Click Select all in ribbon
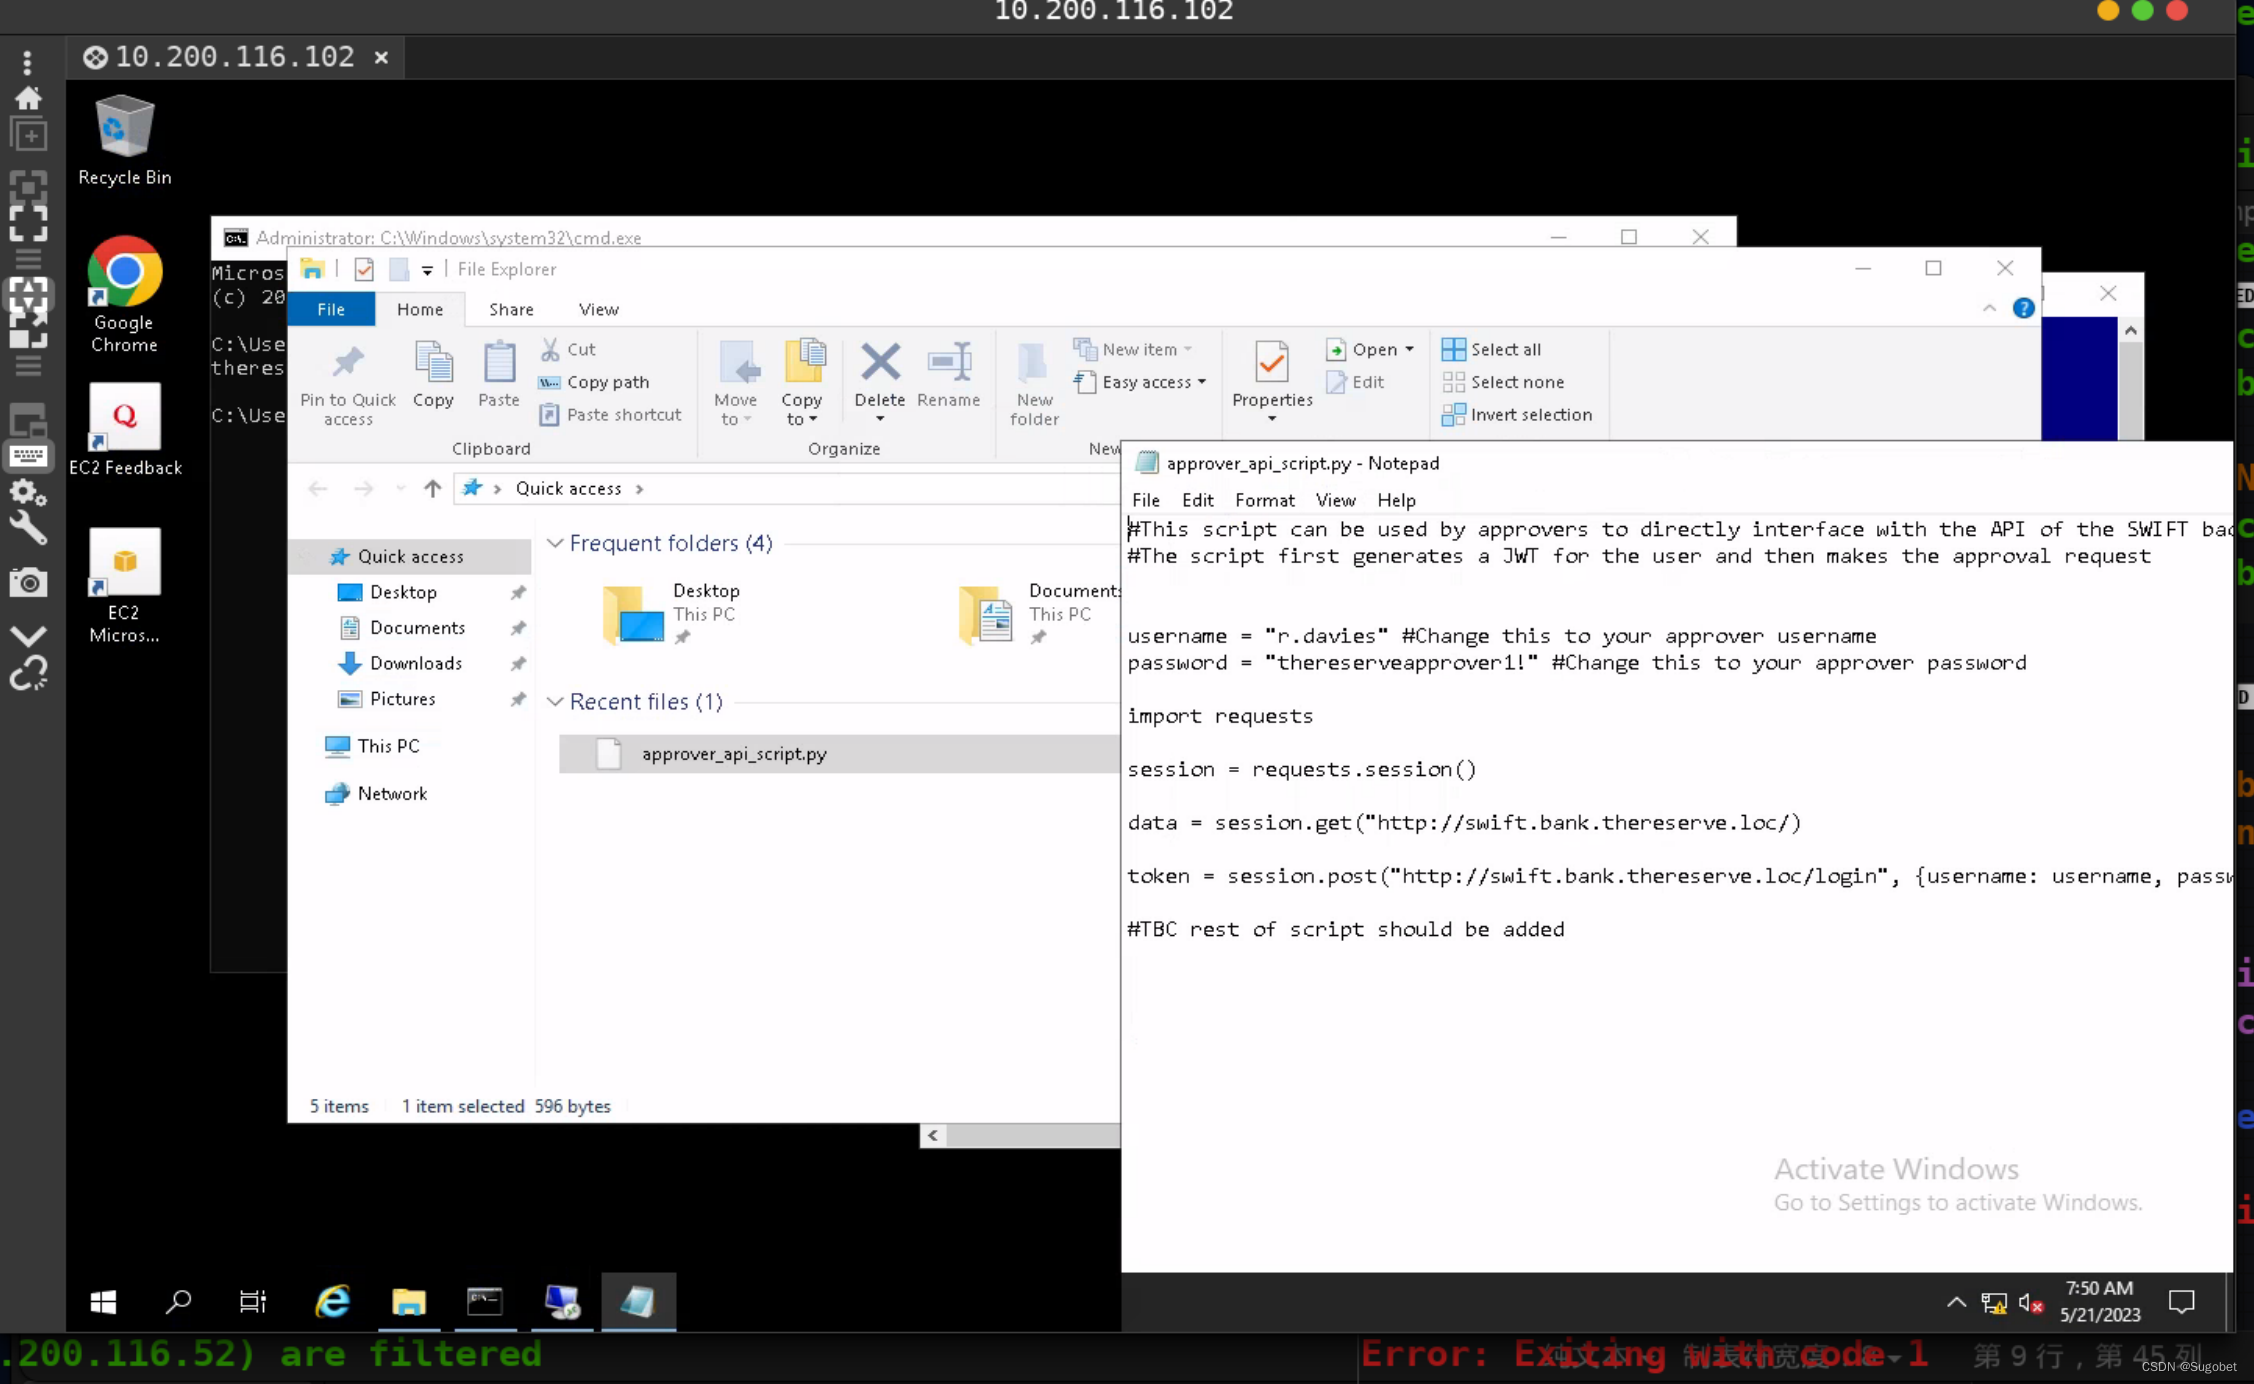2254x1384 pixels. click(1491, 349)
